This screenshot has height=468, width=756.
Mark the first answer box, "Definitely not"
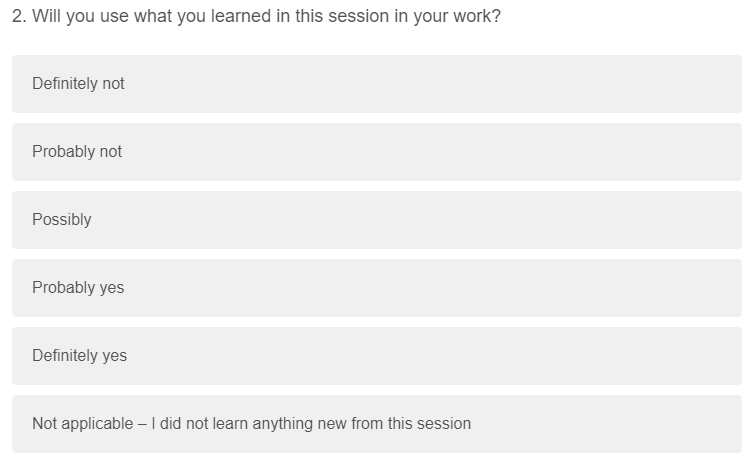[377, 84]
